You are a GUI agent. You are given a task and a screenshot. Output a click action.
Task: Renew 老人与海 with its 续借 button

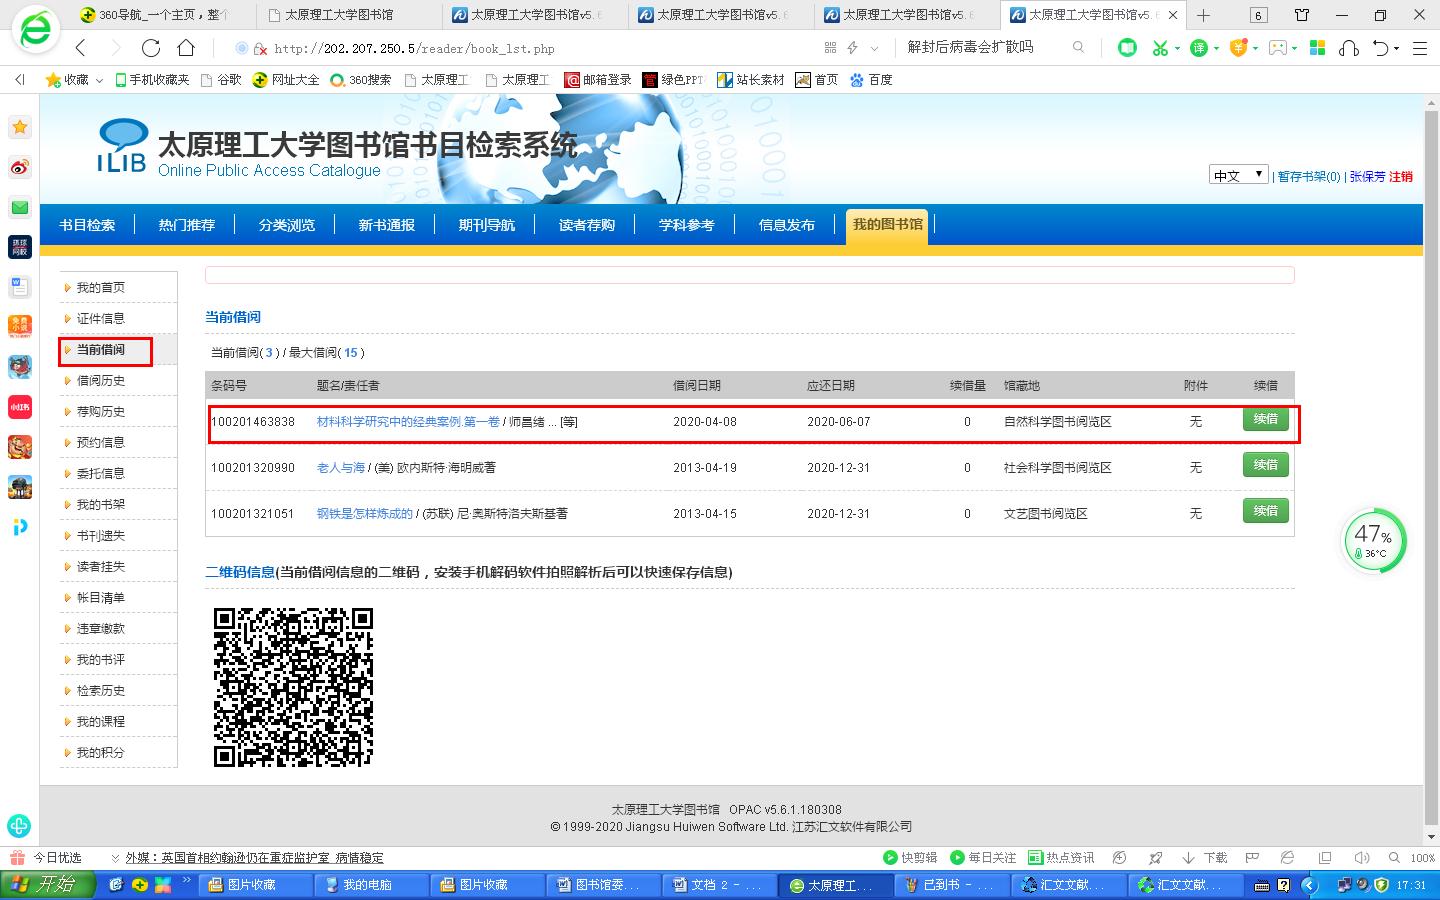[1265, 465]
